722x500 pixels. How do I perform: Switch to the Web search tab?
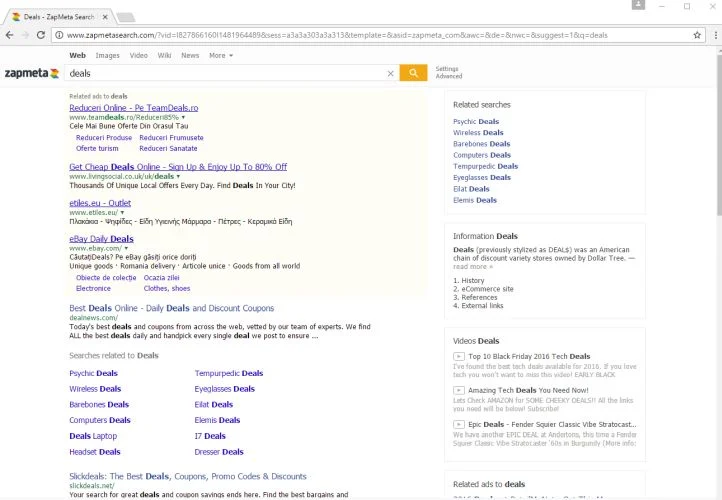77,55
